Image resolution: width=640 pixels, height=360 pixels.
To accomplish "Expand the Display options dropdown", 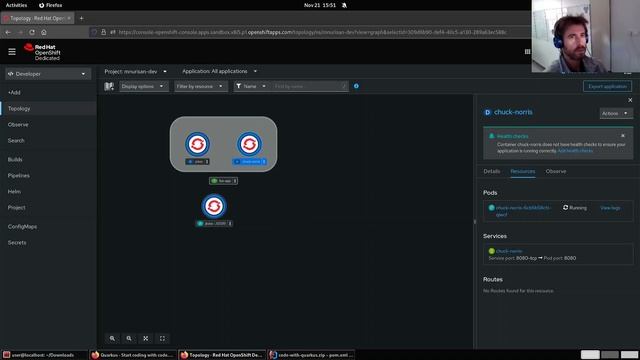I will (x=144, y=86).
